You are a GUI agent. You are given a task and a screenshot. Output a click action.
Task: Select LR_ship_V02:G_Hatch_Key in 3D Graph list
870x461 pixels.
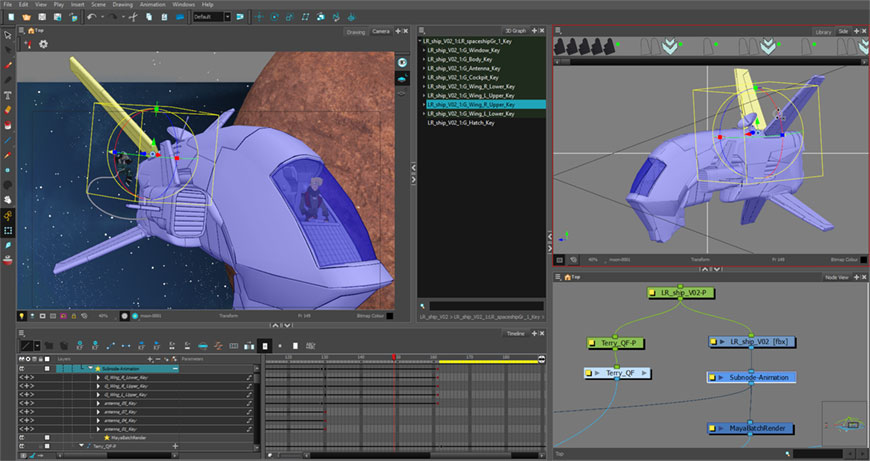(x=461, y=123)
